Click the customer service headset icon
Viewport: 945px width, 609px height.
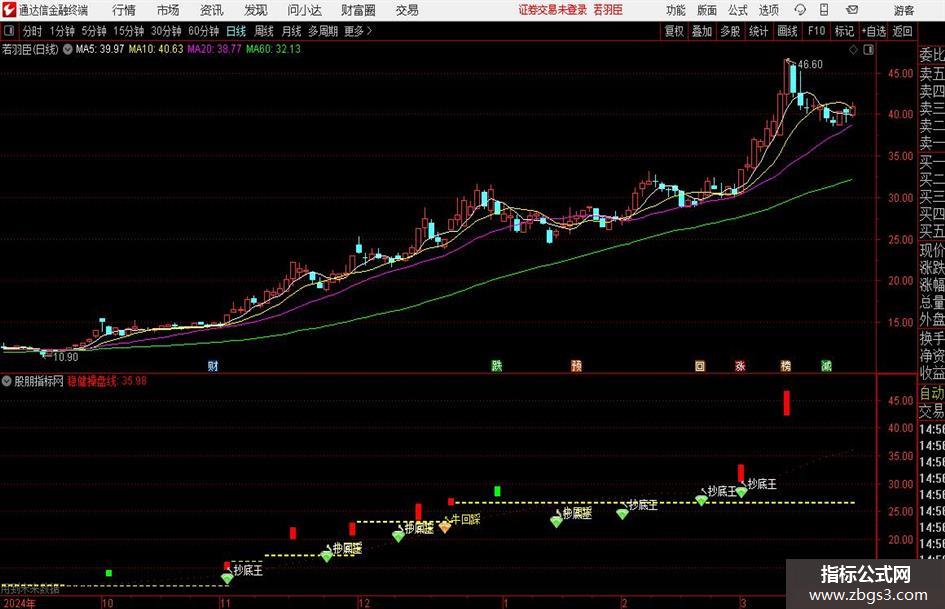pyautogui.click(x=800, y=10)
